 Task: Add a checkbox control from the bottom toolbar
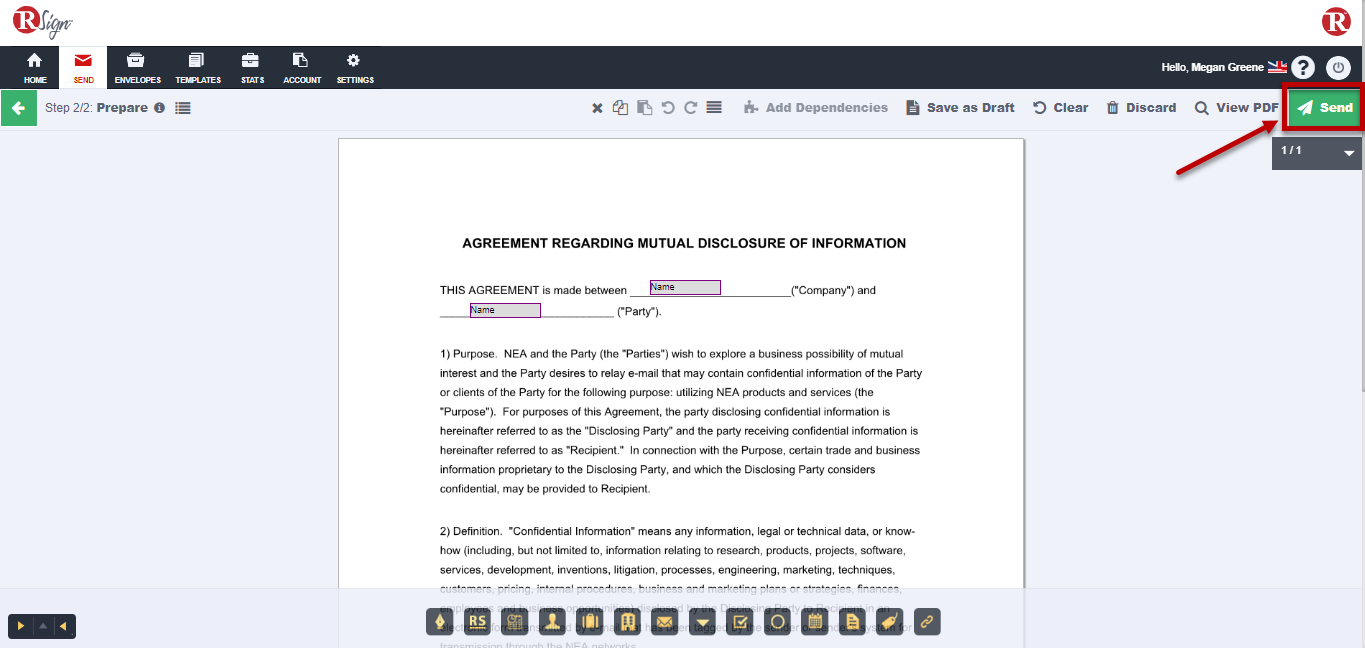pyautogui.click(x=740, y=622)
